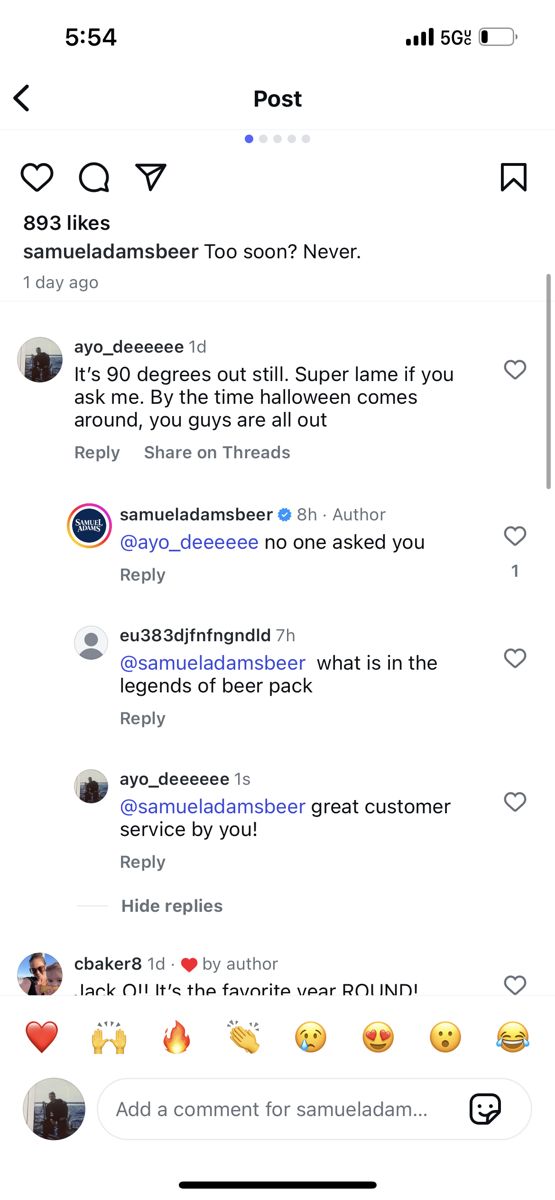
Task: Open the 893 likes list
Action: click(66, 223)
